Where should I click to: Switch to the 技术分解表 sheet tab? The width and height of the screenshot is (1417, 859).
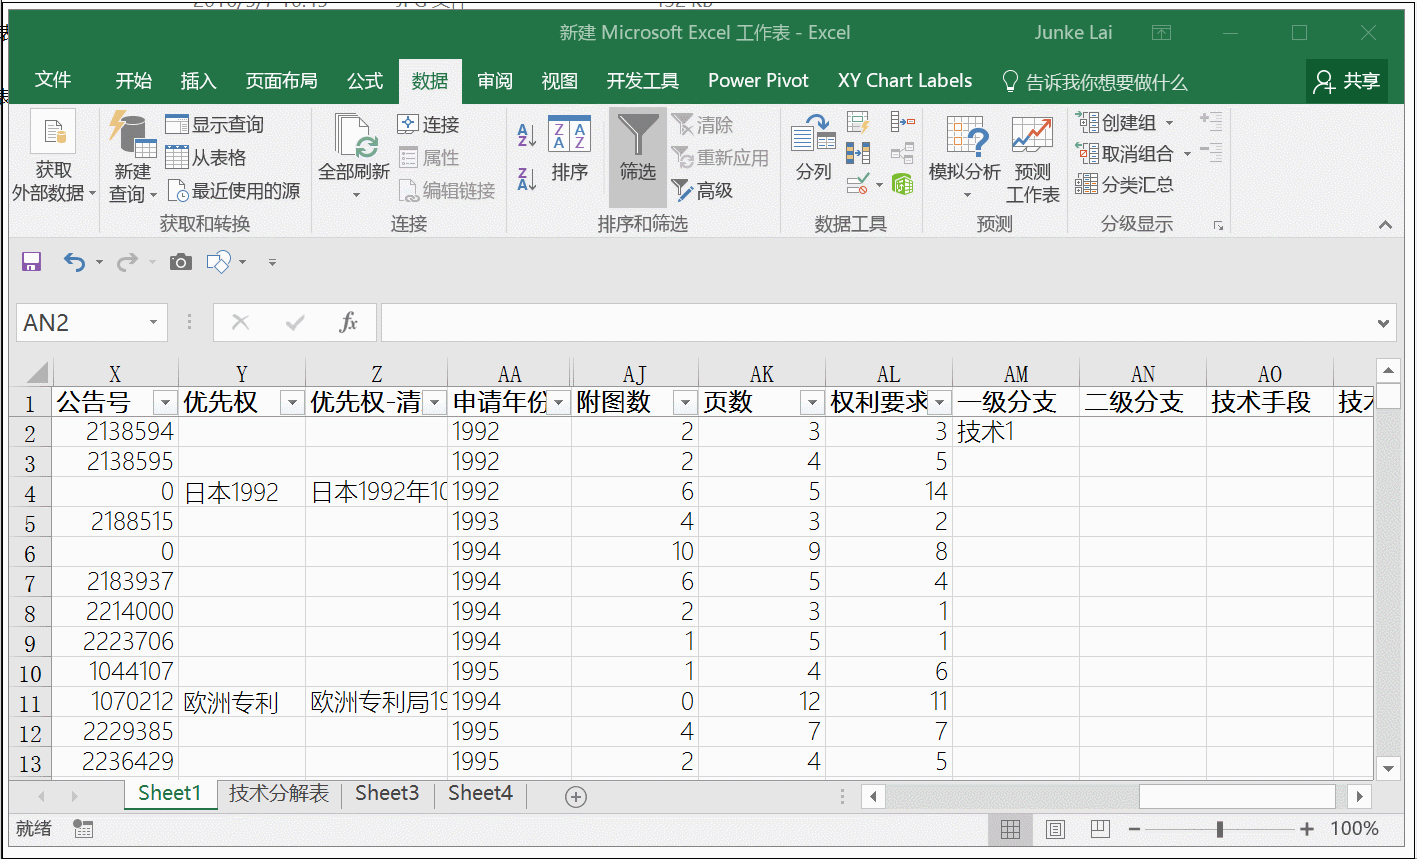tap(279, 794)
